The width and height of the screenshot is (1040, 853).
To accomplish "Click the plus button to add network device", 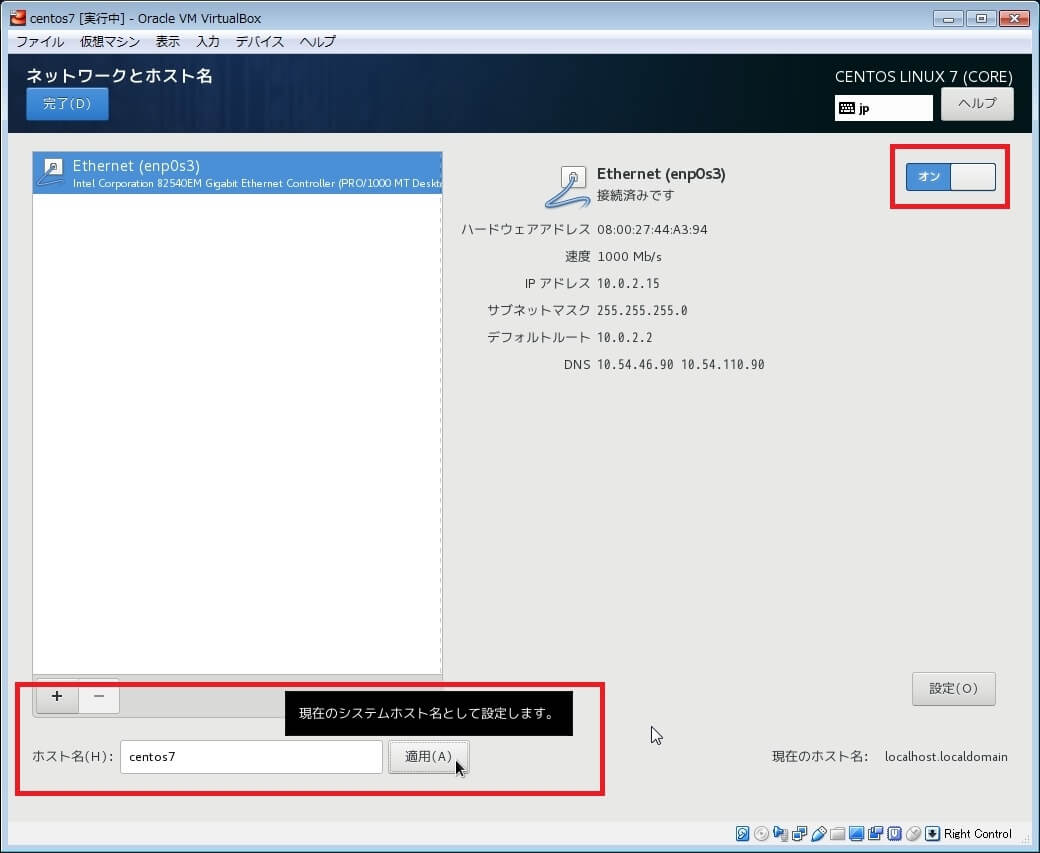I will coord(57,696).
